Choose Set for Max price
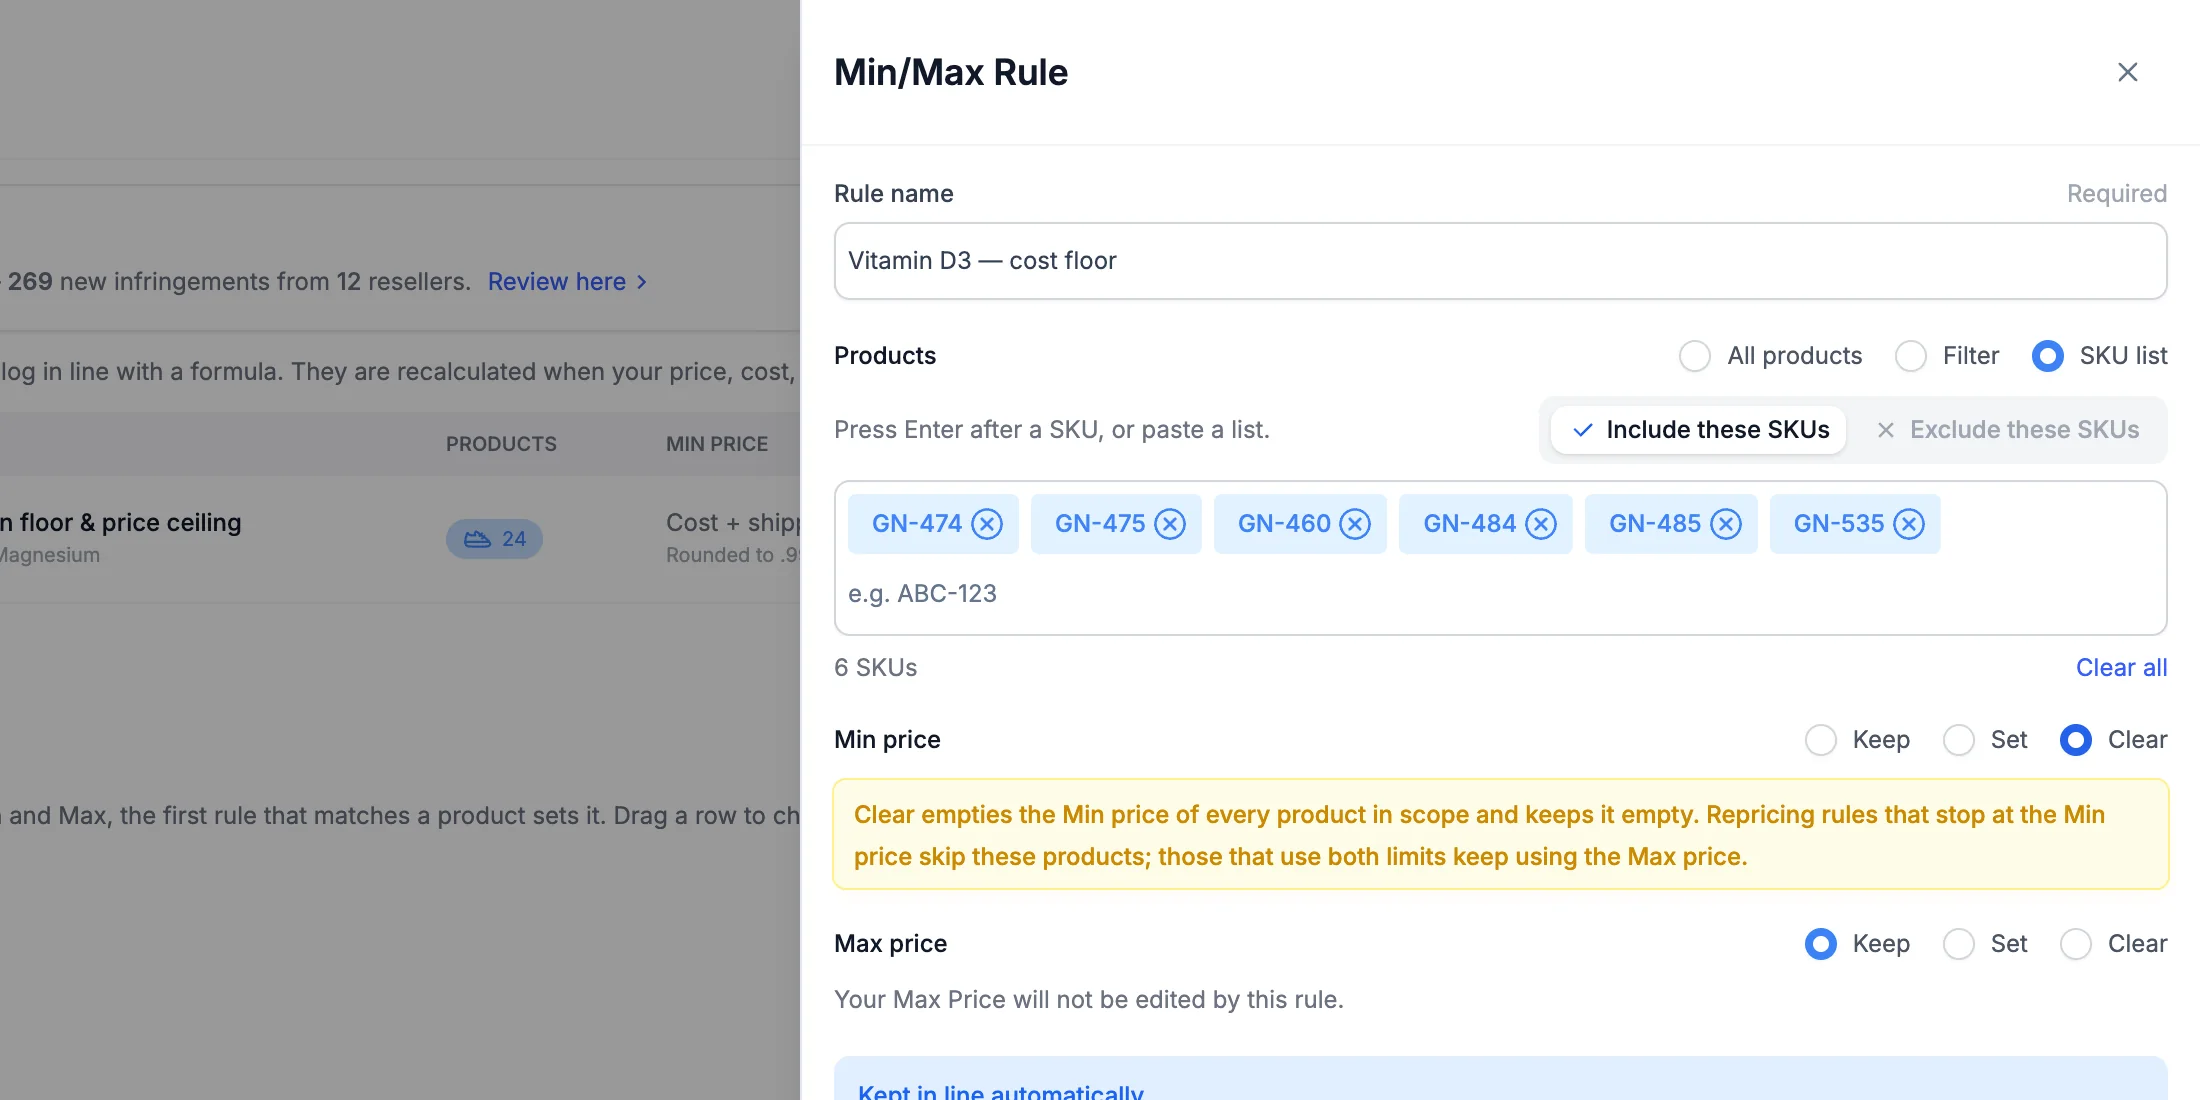Screen dimensions: 2200x1100 coord(1959,944)
